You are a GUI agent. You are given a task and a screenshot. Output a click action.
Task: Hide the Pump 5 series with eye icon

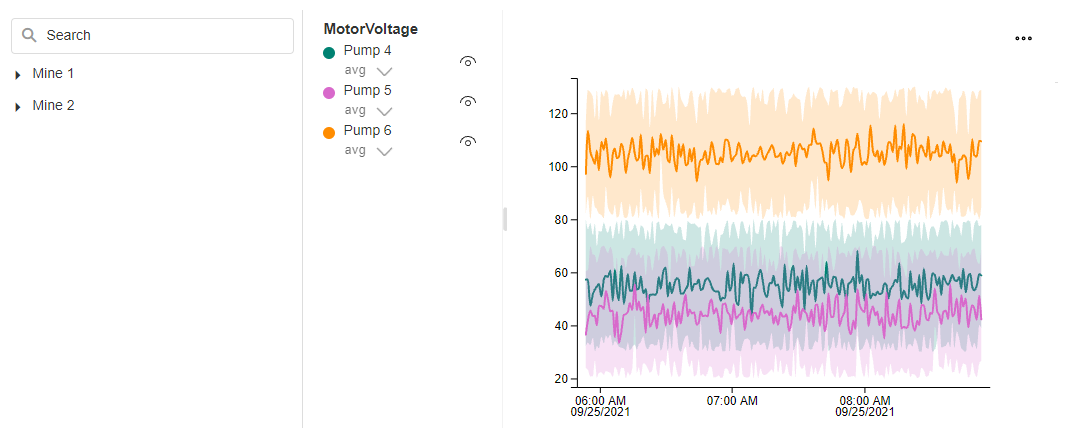click(x=467, y=101)
